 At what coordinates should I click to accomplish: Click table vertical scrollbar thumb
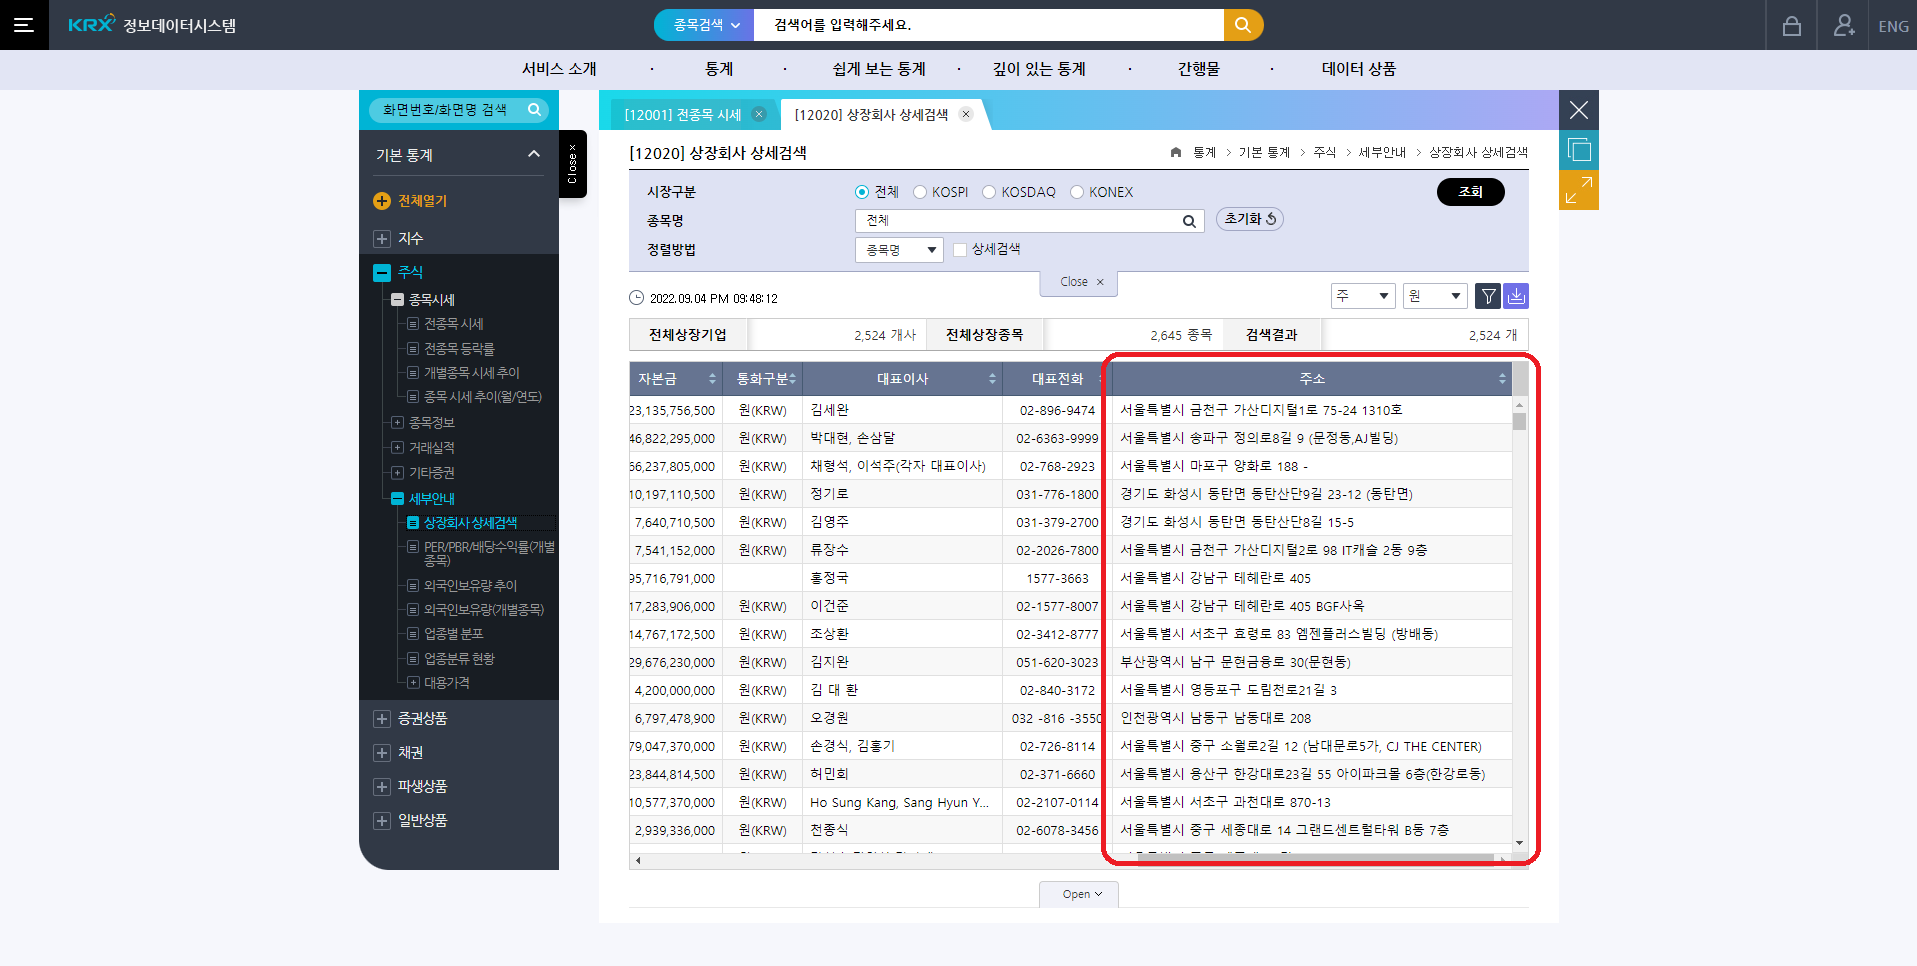coord(1519,421)
